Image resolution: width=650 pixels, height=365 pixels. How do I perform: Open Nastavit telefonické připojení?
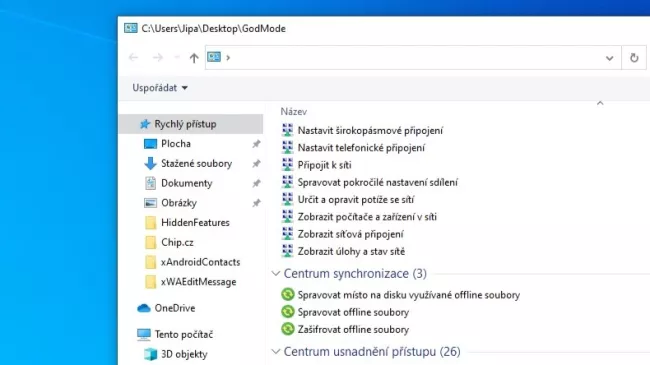coord(361,148)
